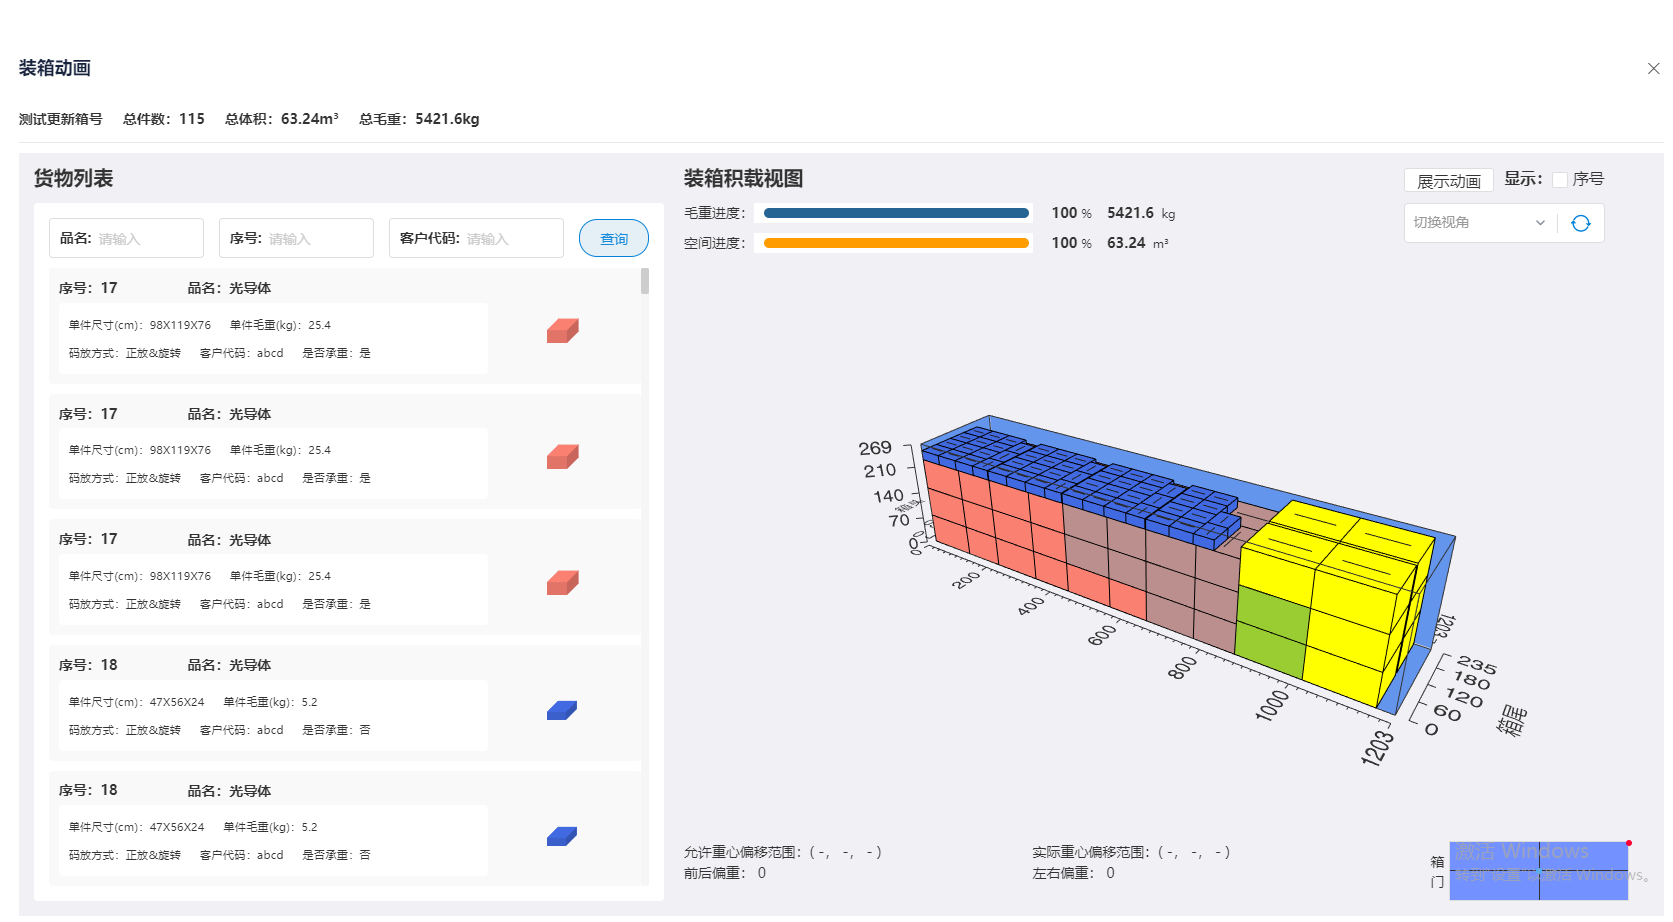Click the last blue box icon for 序号 18

point(562,836)
